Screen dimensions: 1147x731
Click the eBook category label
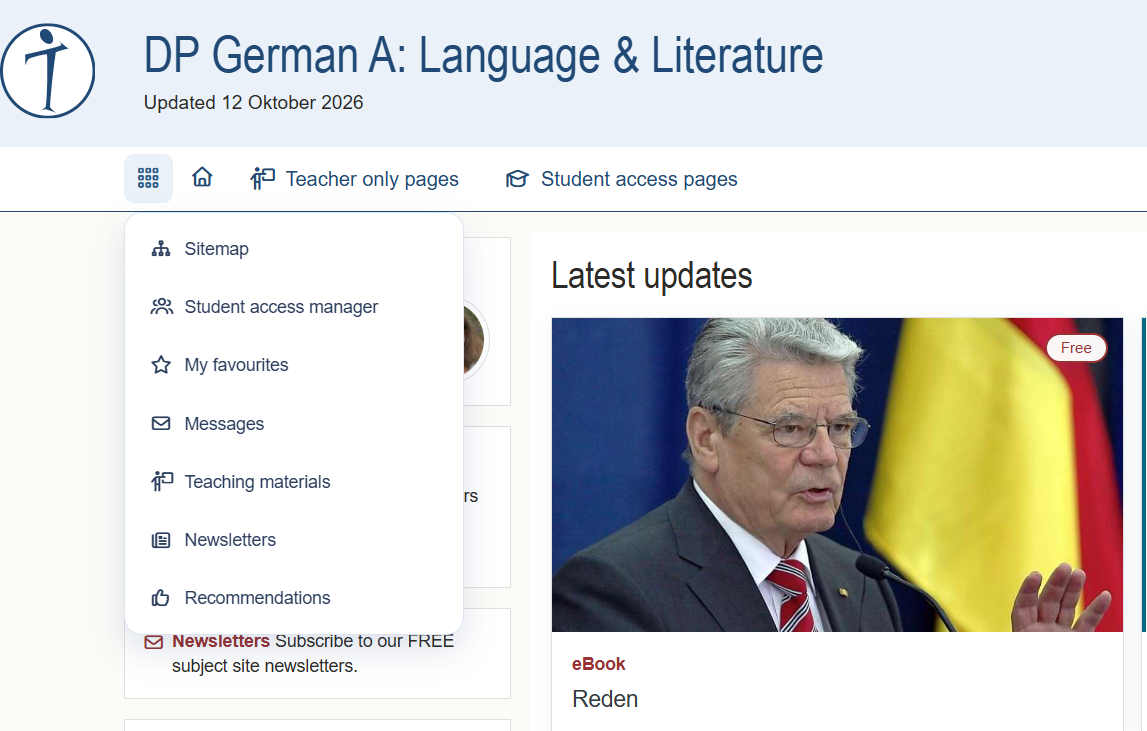(598, 664)
